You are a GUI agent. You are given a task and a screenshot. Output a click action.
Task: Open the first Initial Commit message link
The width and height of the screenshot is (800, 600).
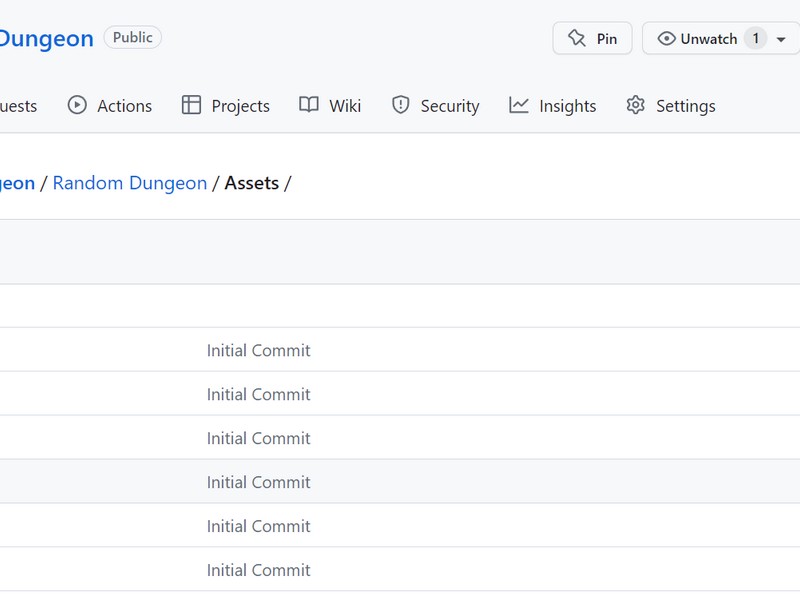258,351
